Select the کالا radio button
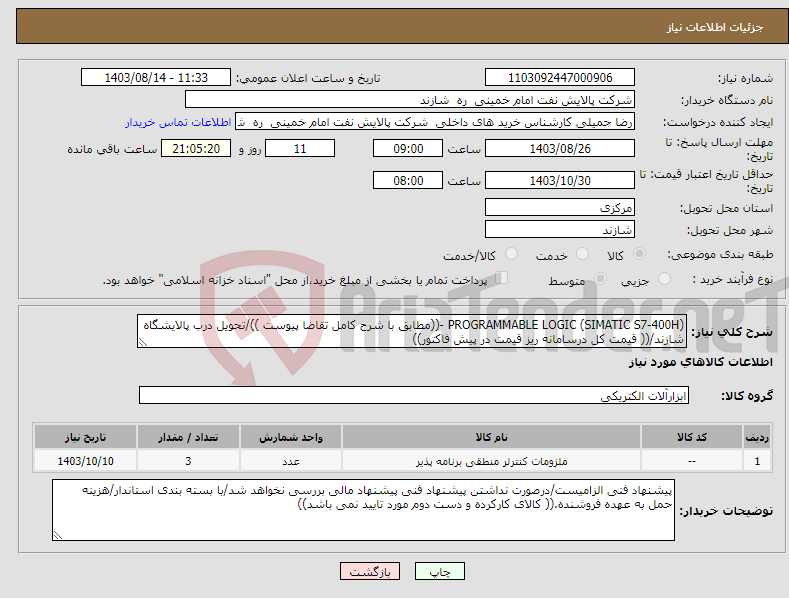The image size is (789, 598). [639, 254]
